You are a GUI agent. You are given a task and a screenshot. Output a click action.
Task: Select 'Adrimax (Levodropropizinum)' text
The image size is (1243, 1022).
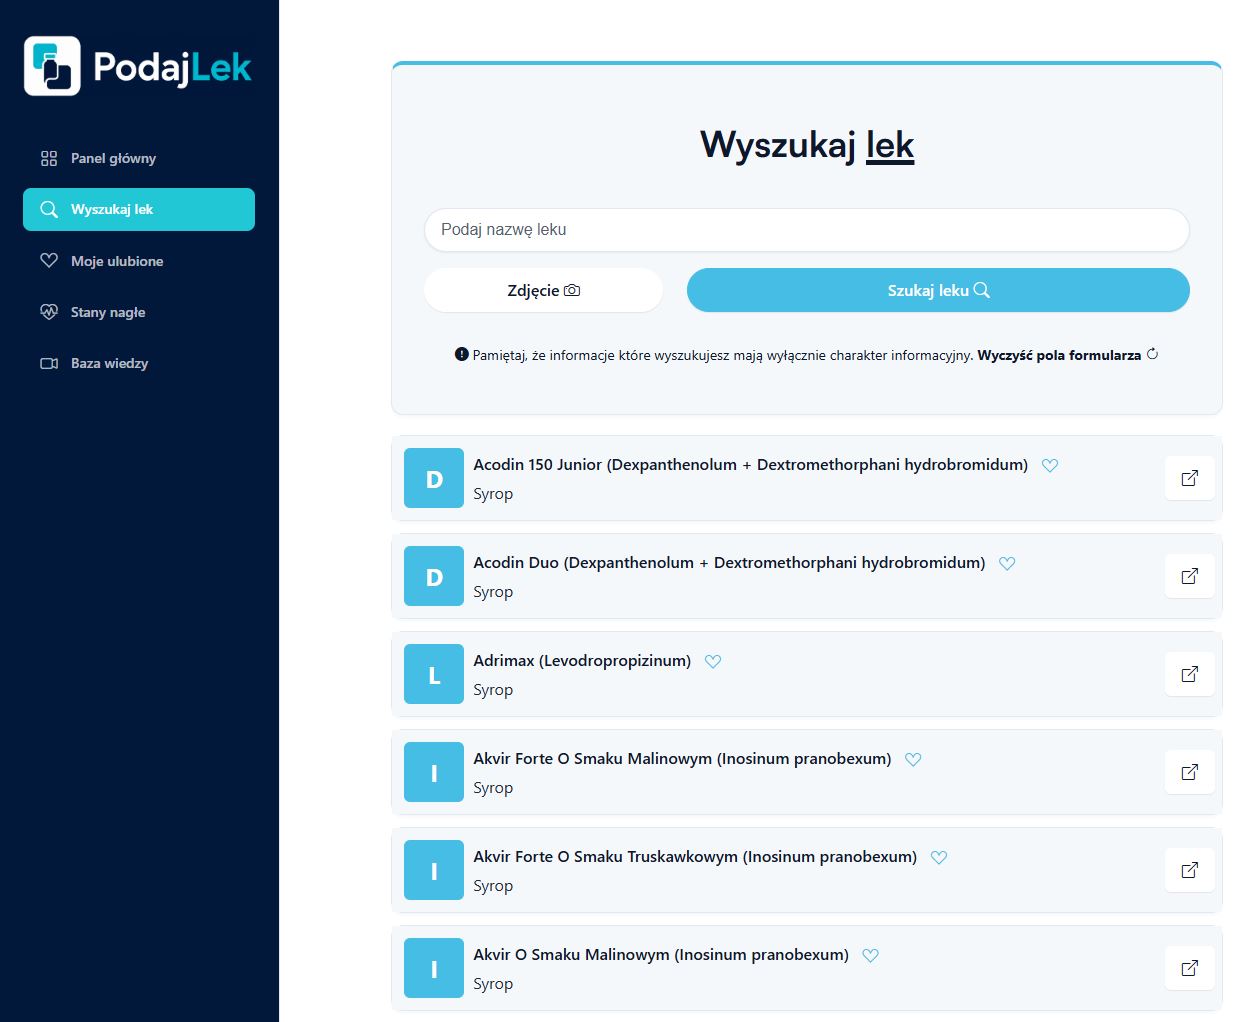[582, 661]
